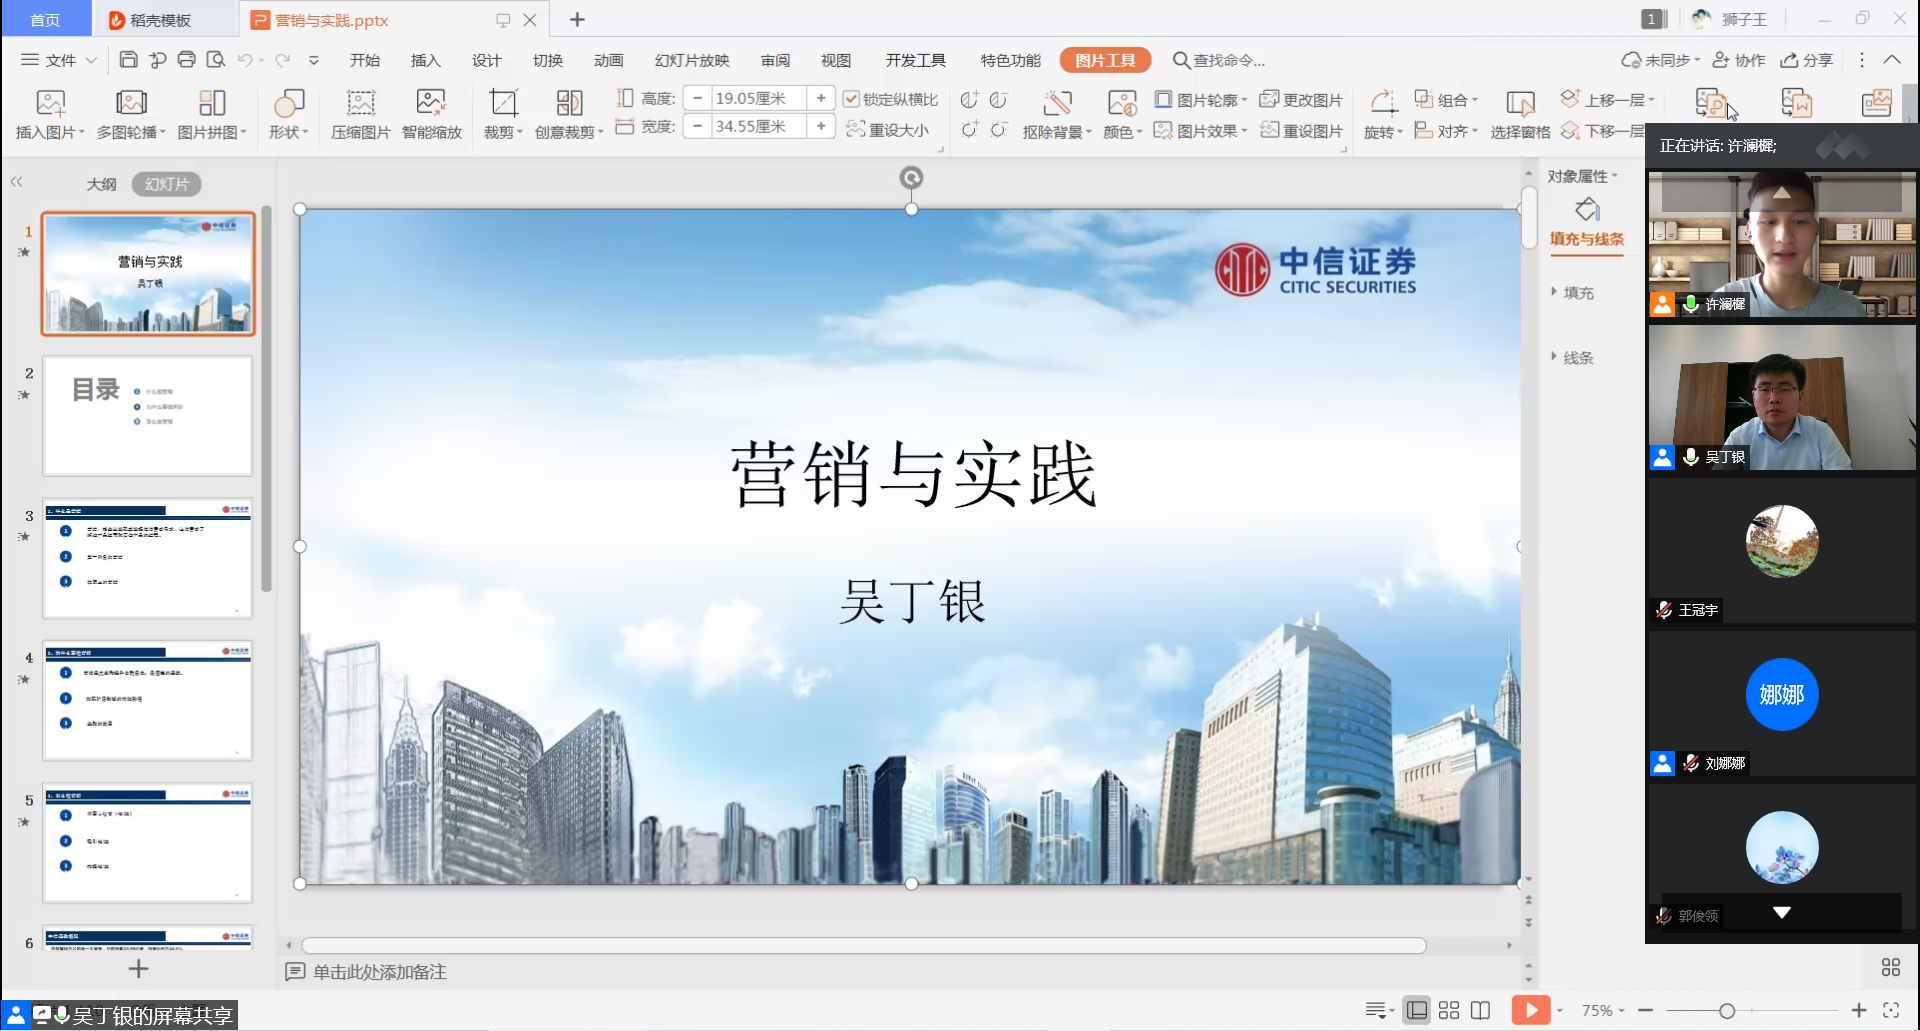Click the Smart Zoom (智能缩放) icon
The width and height of the screenshot is (1920, 1031).
(431, 104)
